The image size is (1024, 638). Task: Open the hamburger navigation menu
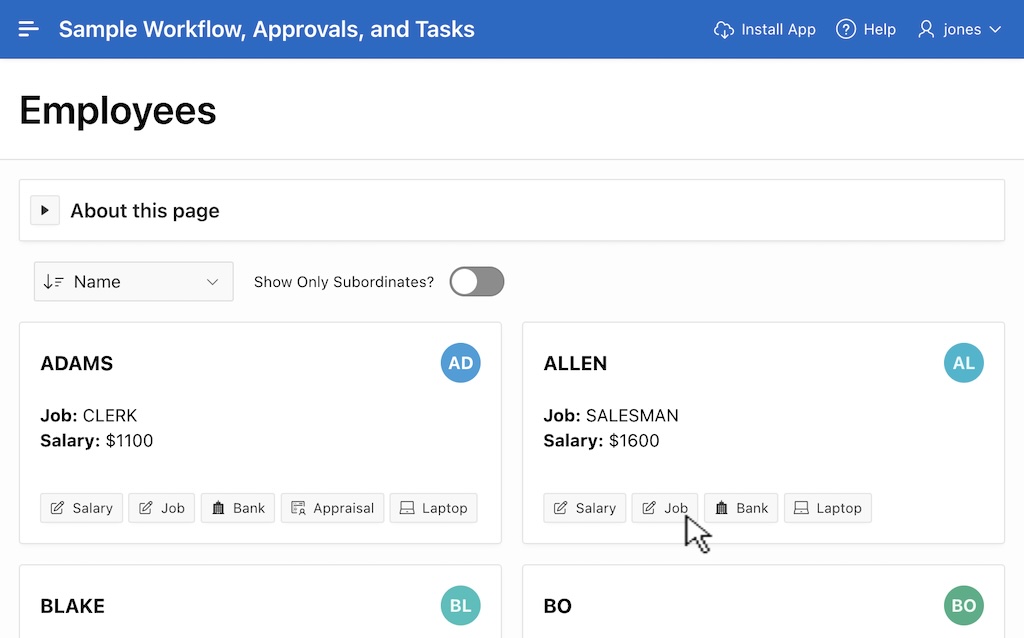coord(29,29)
